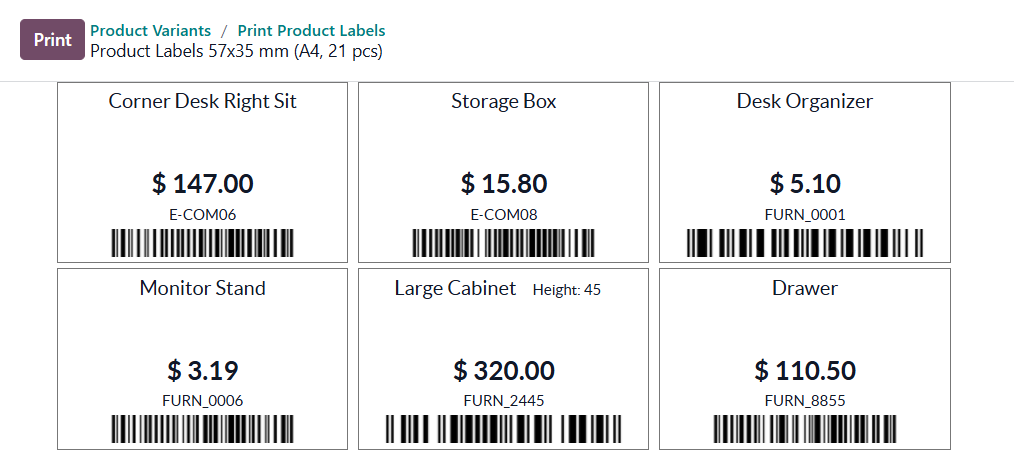The width and height of the screenshot is (1014, 472).
Task: Go to Product Variants breadcrumb
Action: coord(150,31)
